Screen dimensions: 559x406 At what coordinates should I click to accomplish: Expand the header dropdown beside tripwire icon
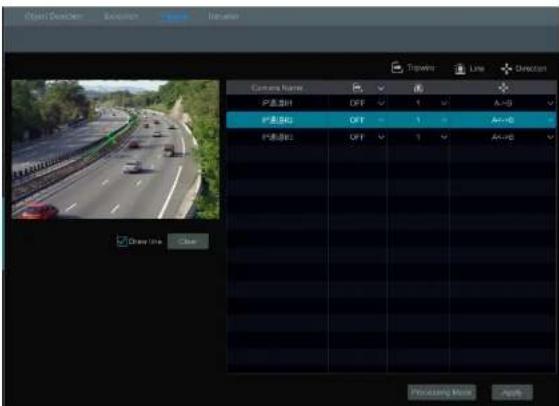(381, 88)
